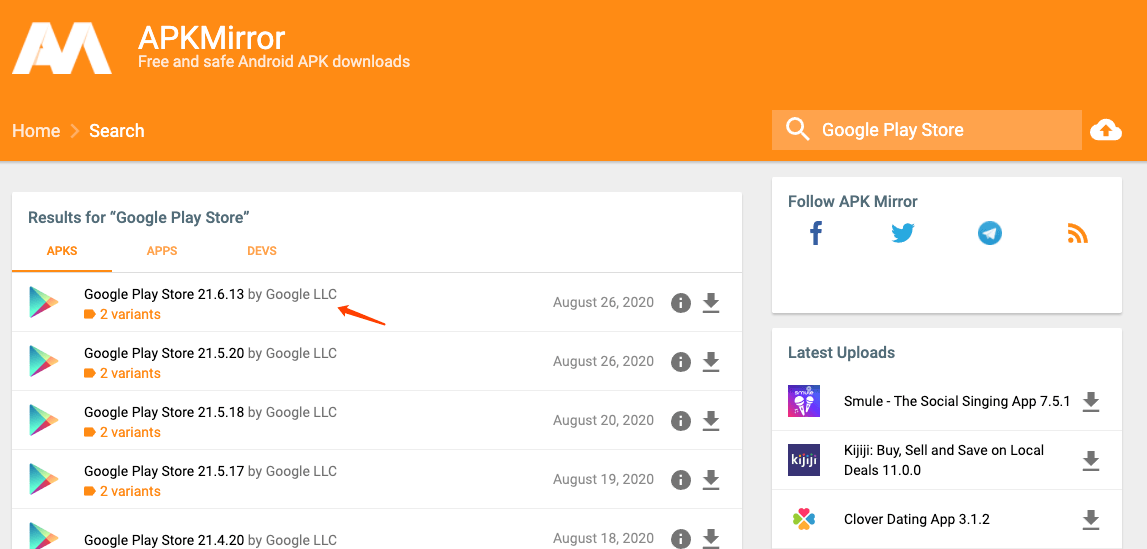Switch to the APKS tab
This screenshot has height=549, width=1147.
pos(62,251)
